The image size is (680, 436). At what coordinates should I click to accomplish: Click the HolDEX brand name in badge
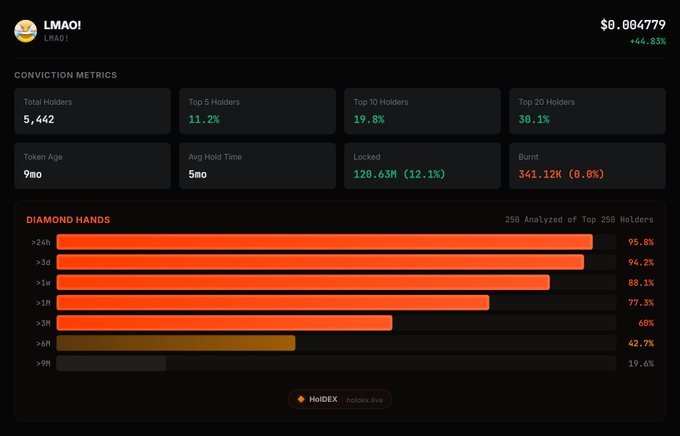[323, 399]
